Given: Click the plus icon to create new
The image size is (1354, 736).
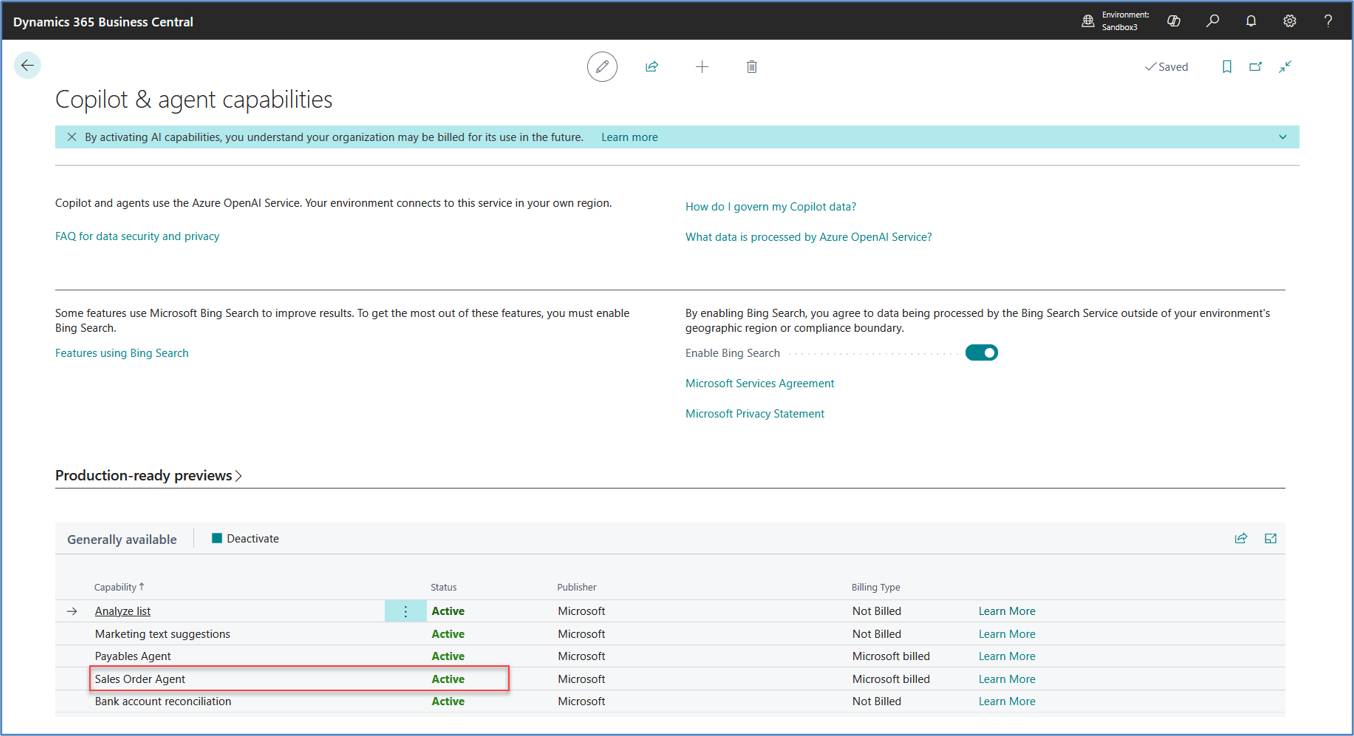Looking at the screenshot, I should pos(702,67).
